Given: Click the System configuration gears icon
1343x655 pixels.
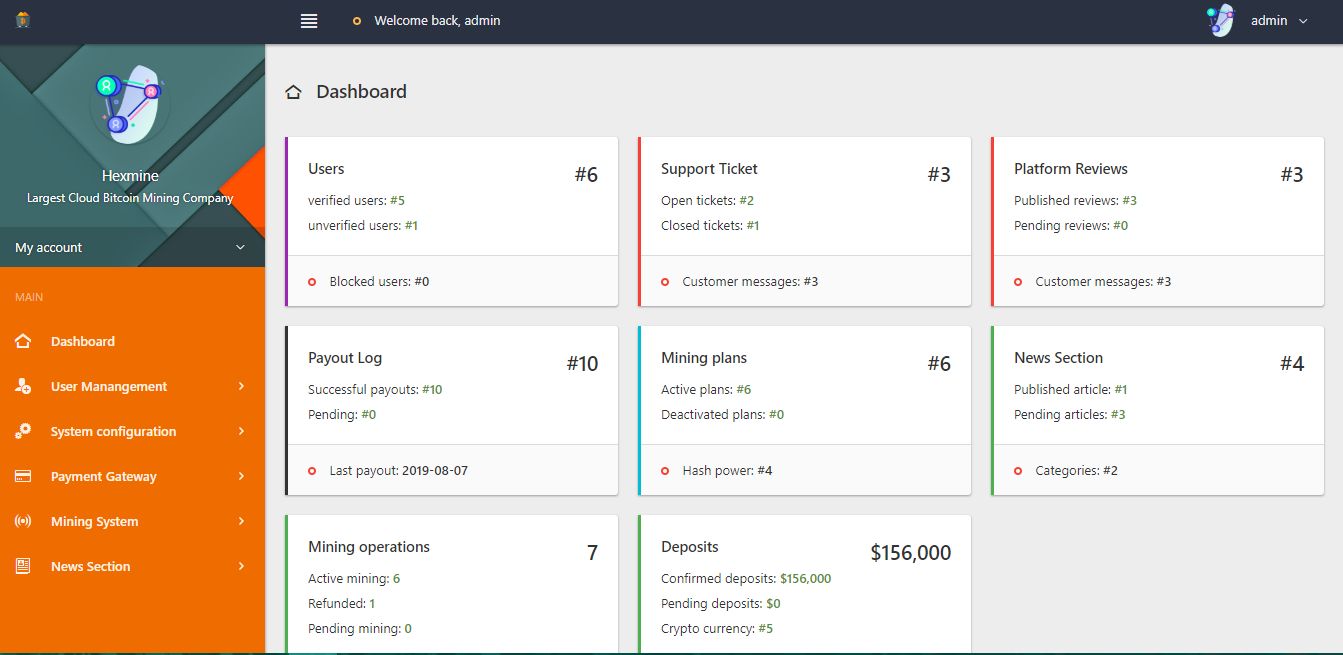Looking at the screenshot, I should point(23,431).
